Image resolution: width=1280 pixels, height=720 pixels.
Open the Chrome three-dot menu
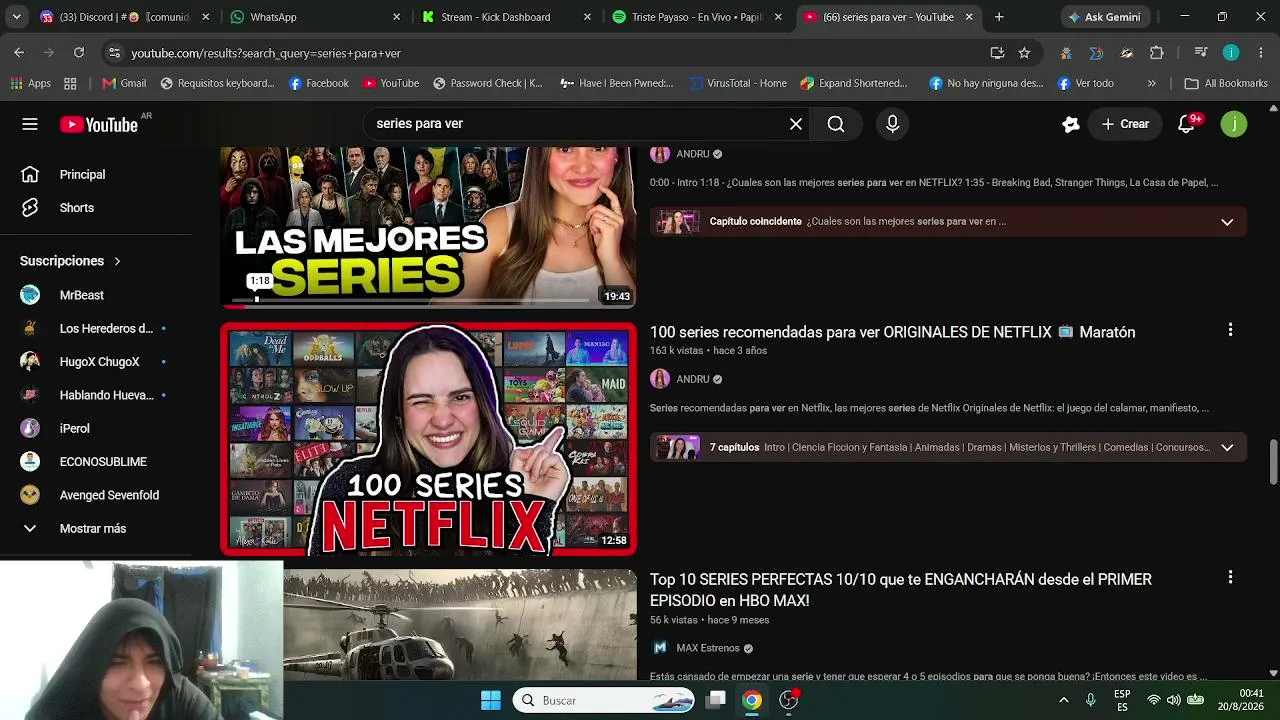coord(1261,53)
